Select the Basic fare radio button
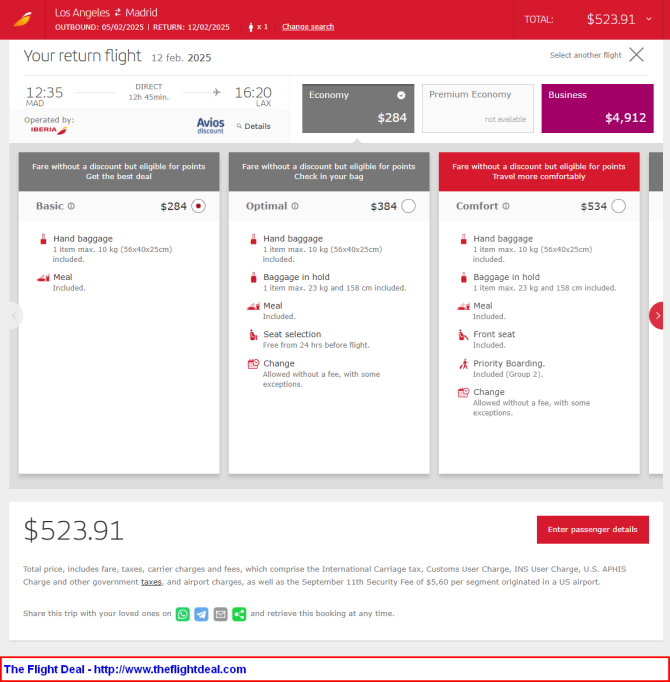The height and width of the screenshot is (682, 670). (198, 206)
